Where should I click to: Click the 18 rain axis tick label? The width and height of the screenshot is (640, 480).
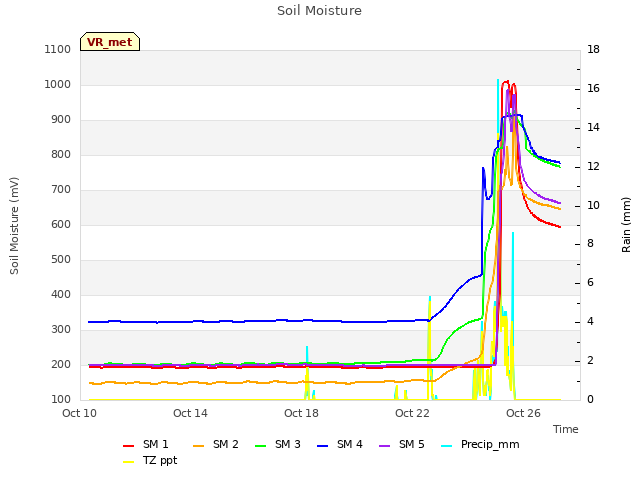click(593, 50)
